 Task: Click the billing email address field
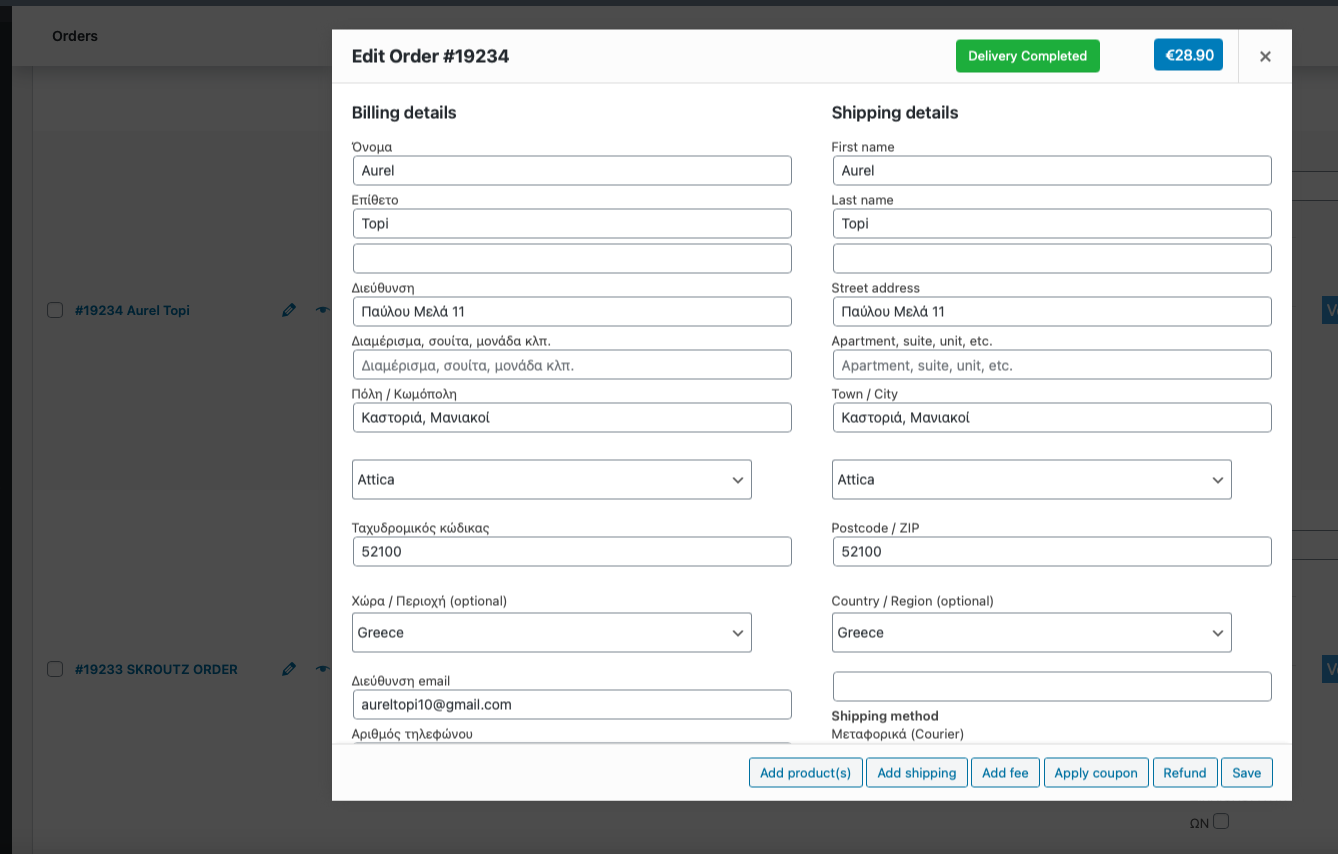coord(571,704)
